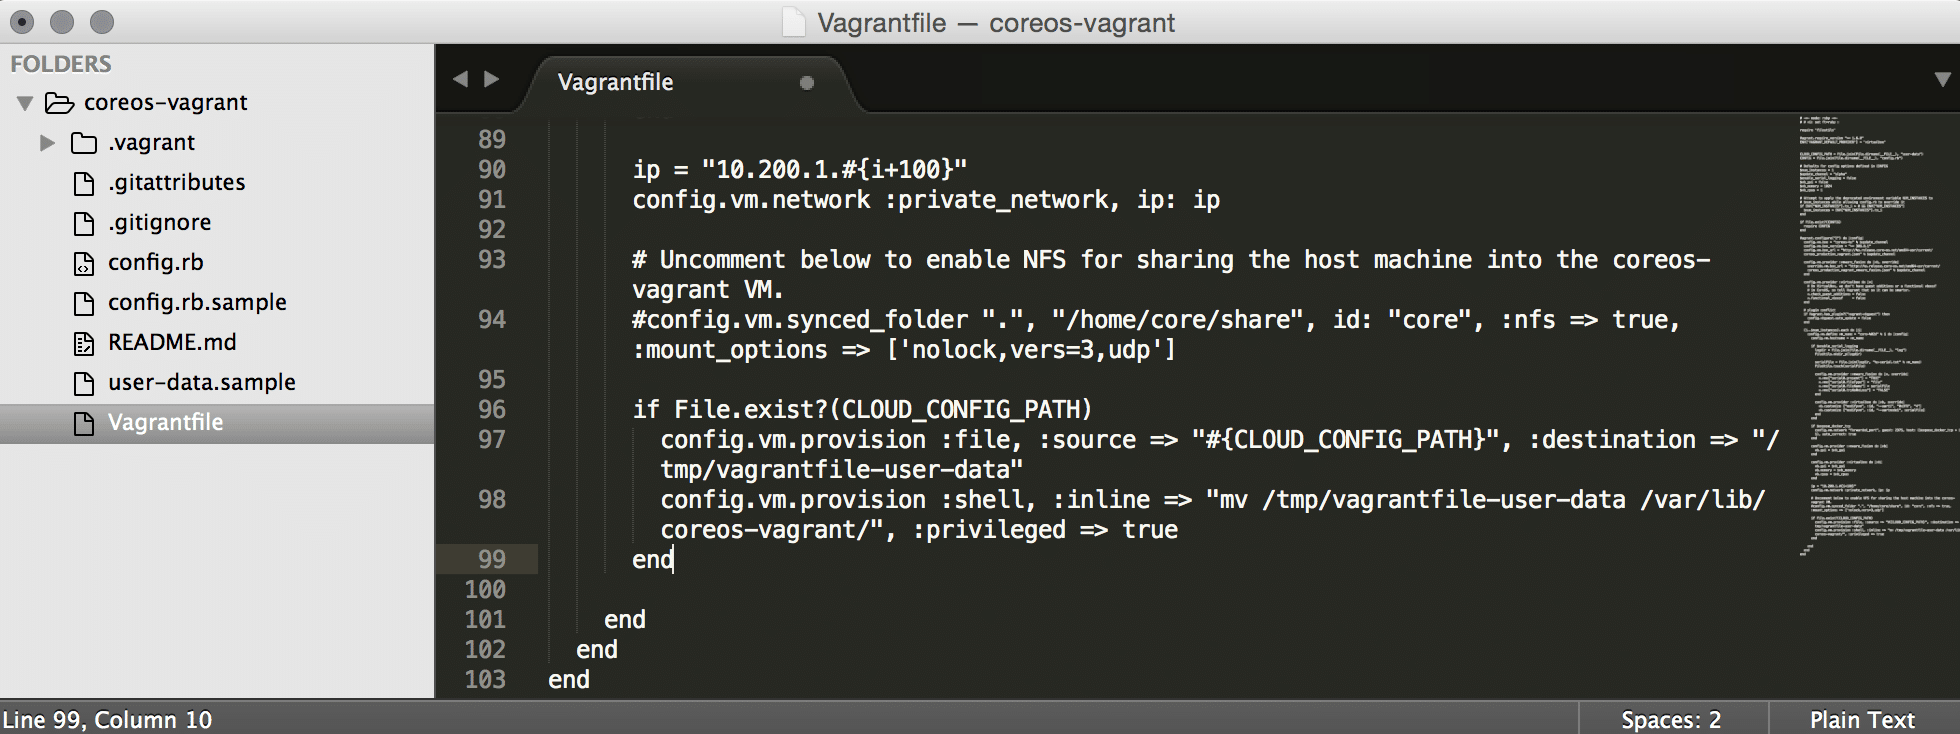Screen dimensions: 1960x734
Task: Click the .gitattributes file icon
Action: click(84, 183)
